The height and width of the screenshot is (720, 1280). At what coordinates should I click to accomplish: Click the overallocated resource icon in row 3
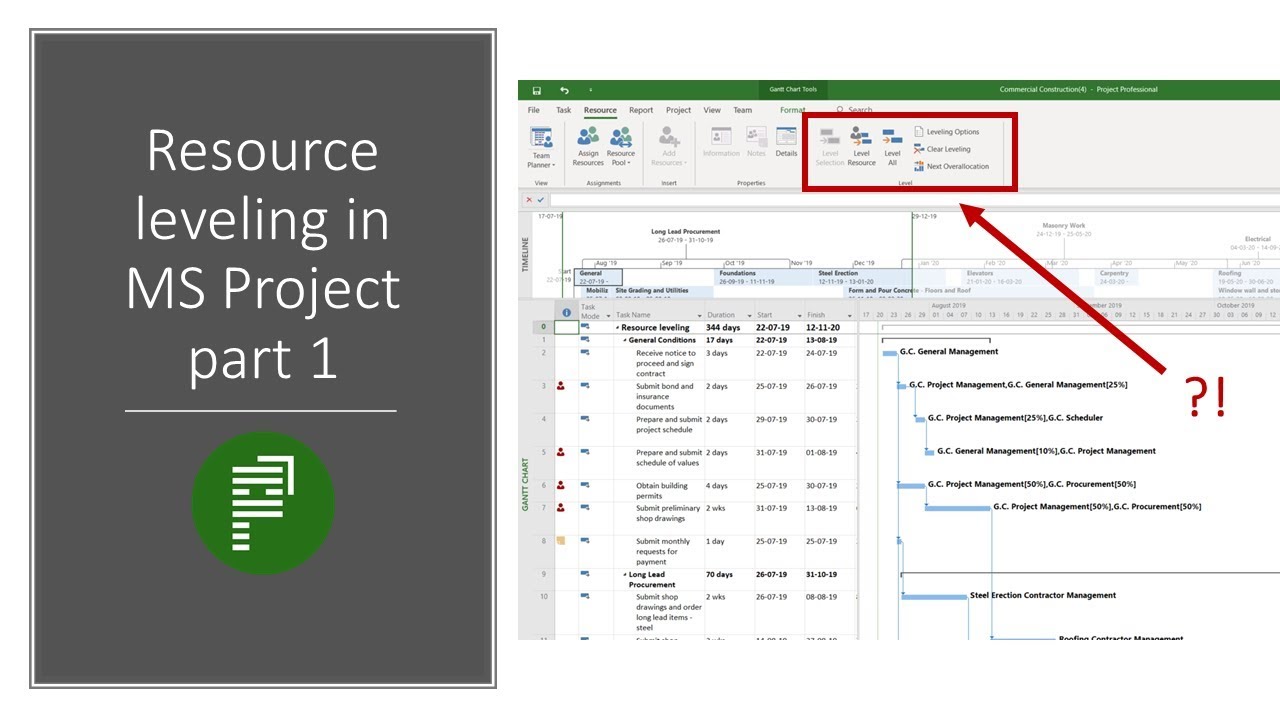click(561, 385)
